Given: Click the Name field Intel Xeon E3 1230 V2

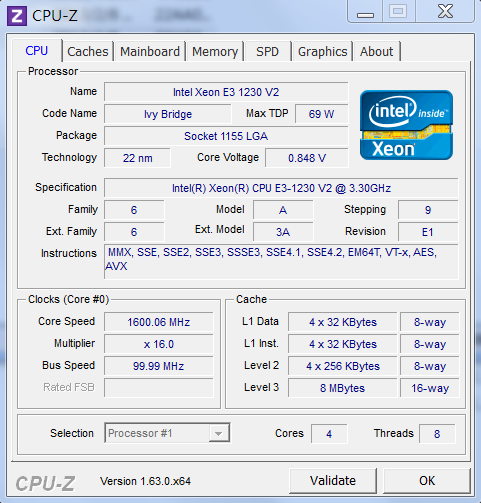Looking at the screenshot, I should (226, 92).
